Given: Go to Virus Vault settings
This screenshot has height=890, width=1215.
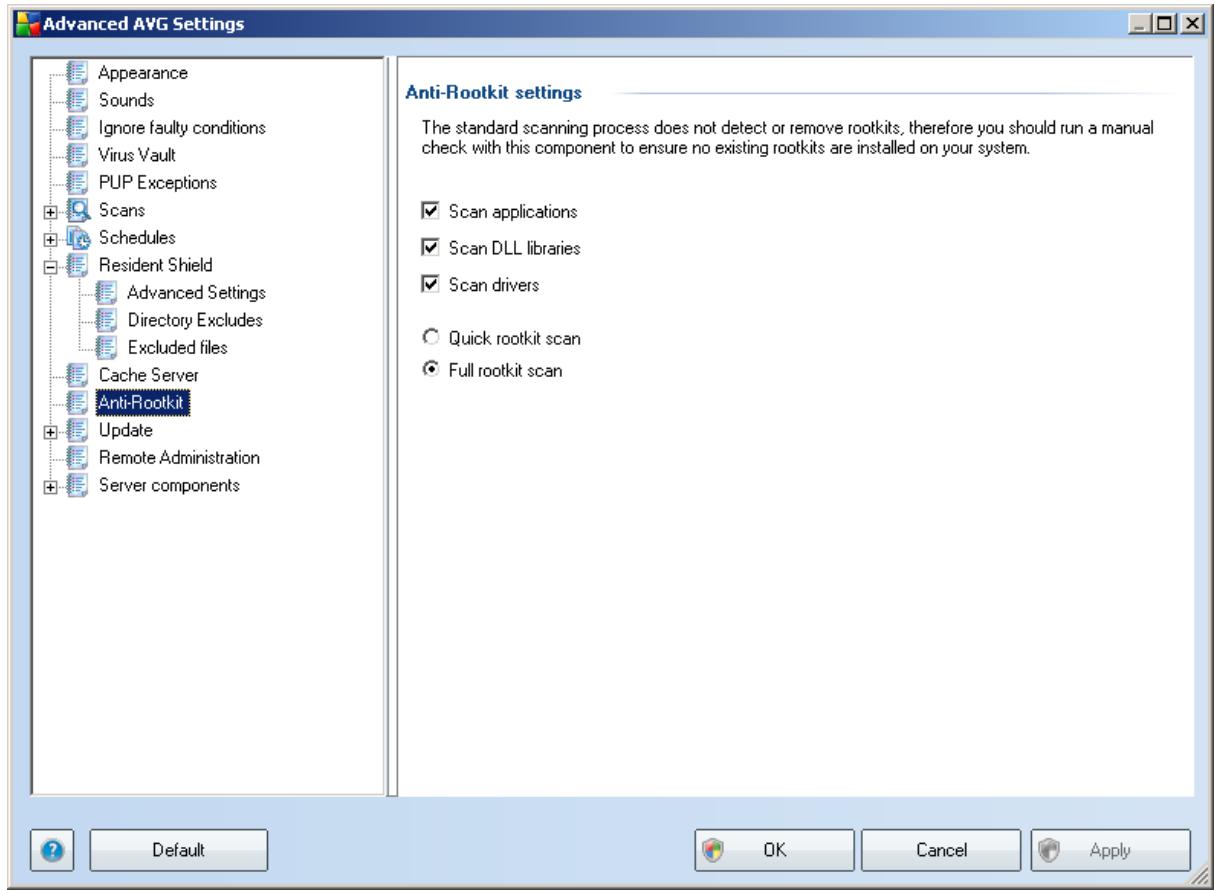Looking at the screenshot, I should (x=137, y=155).
